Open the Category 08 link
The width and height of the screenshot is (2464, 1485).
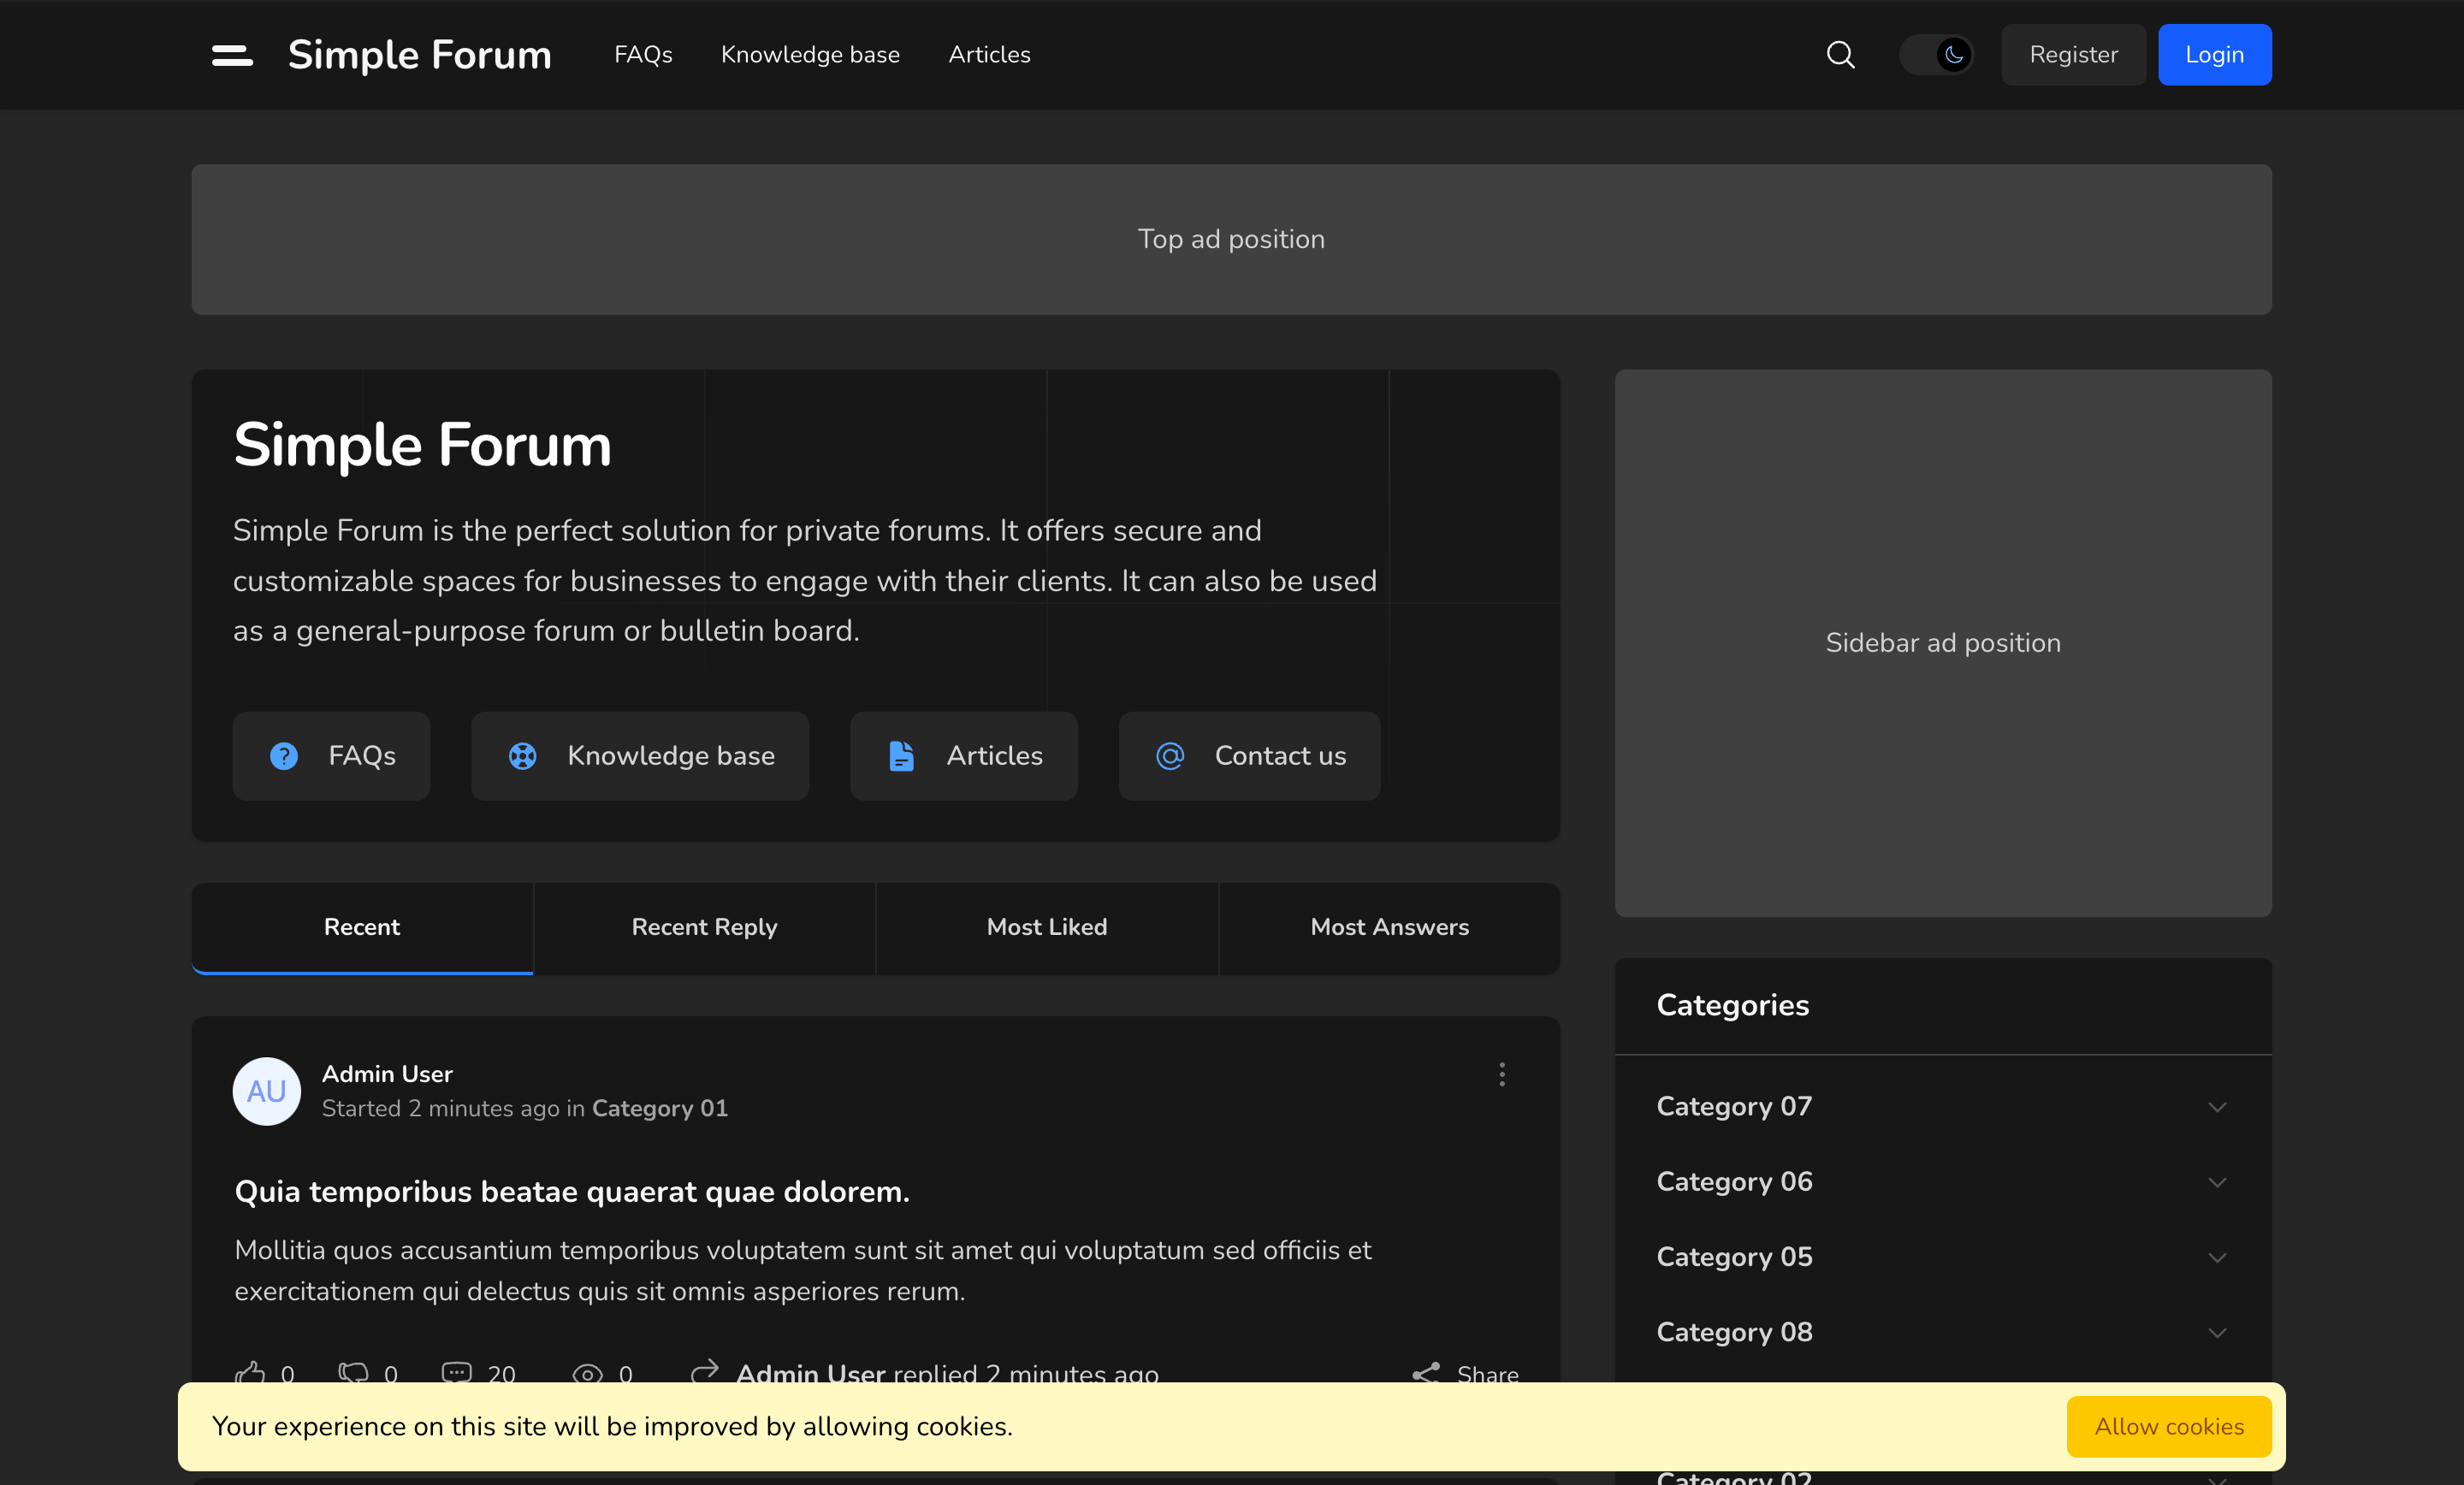point(1734,1332)
